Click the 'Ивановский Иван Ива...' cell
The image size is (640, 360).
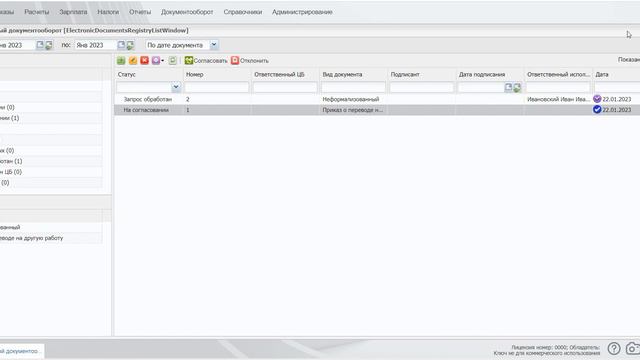coord(558,99)
